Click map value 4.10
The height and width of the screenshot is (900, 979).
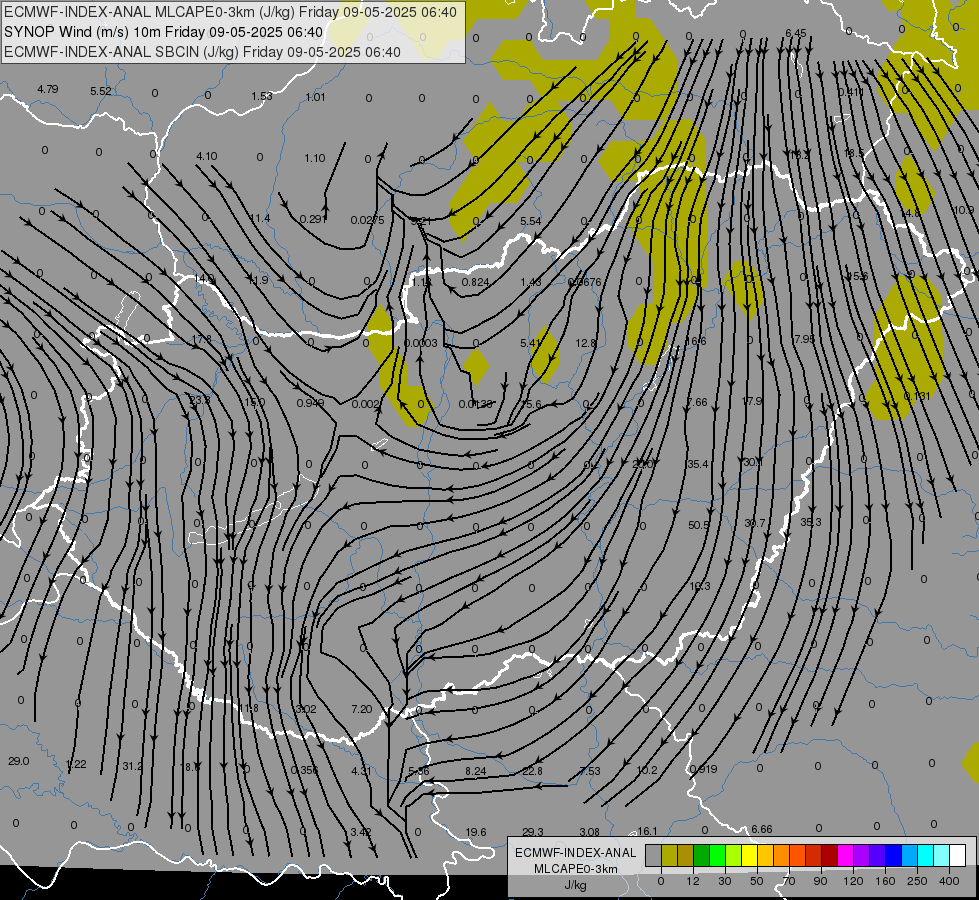207,156
